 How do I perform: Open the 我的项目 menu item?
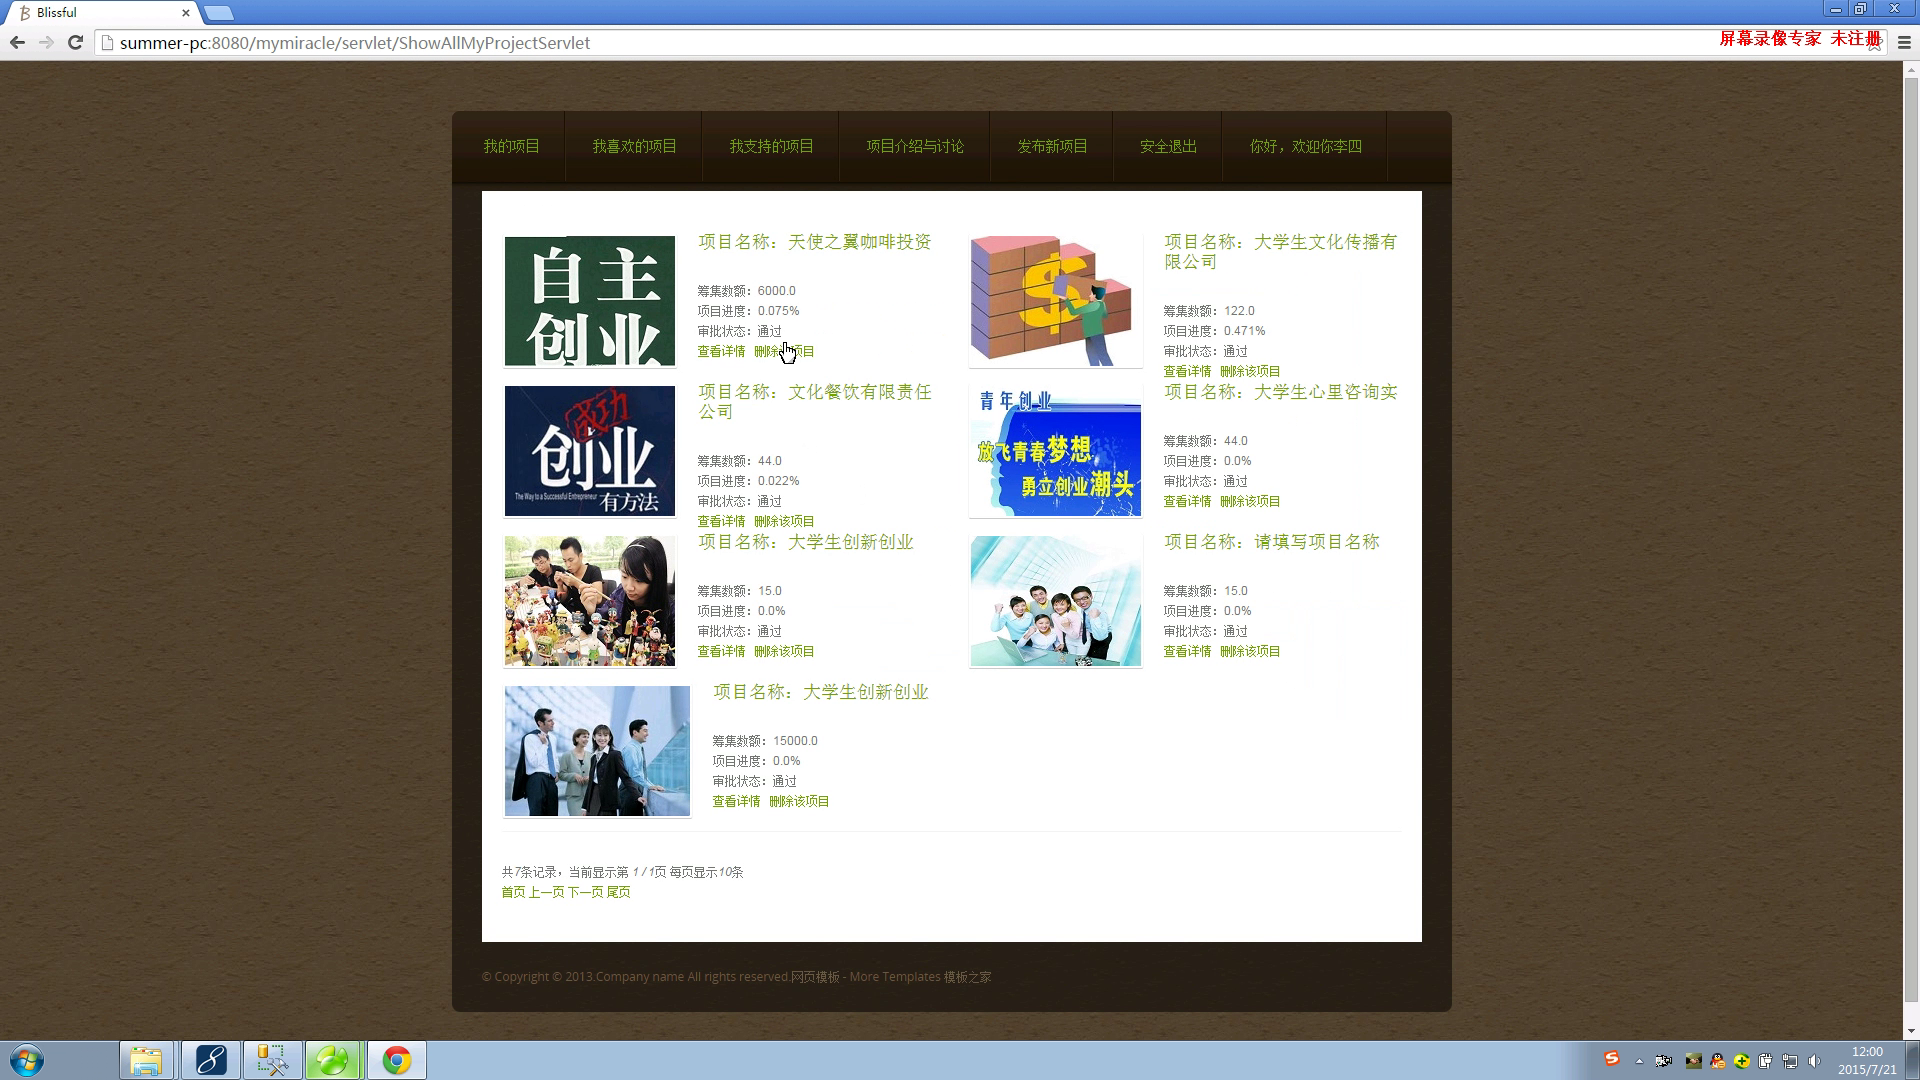(511, 146)
